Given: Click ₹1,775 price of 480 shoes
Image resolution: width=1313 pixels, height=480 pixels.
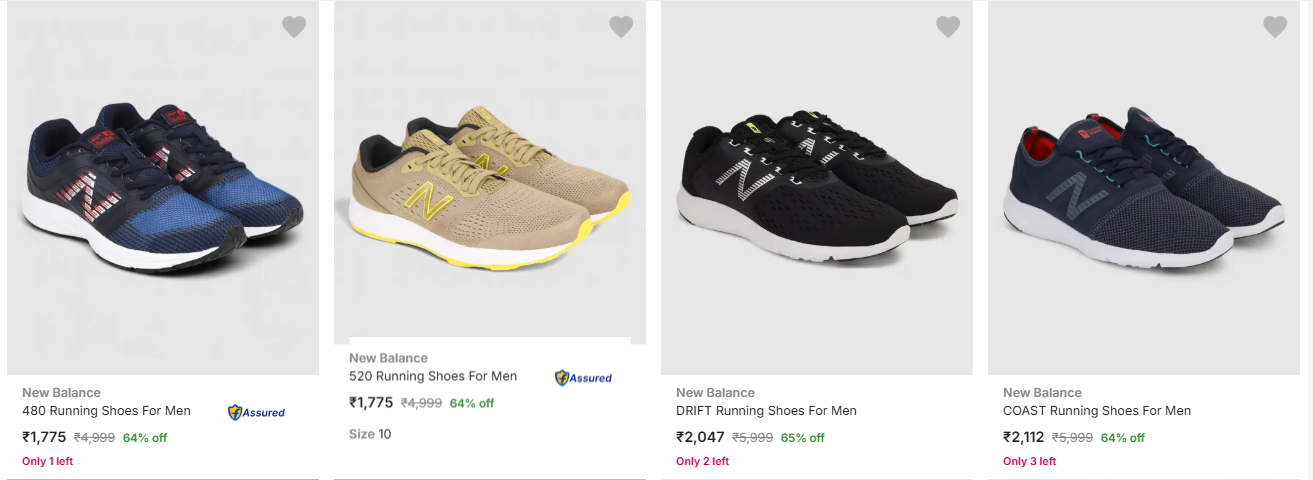Looking at the screenshot, I should click(44, 437).
